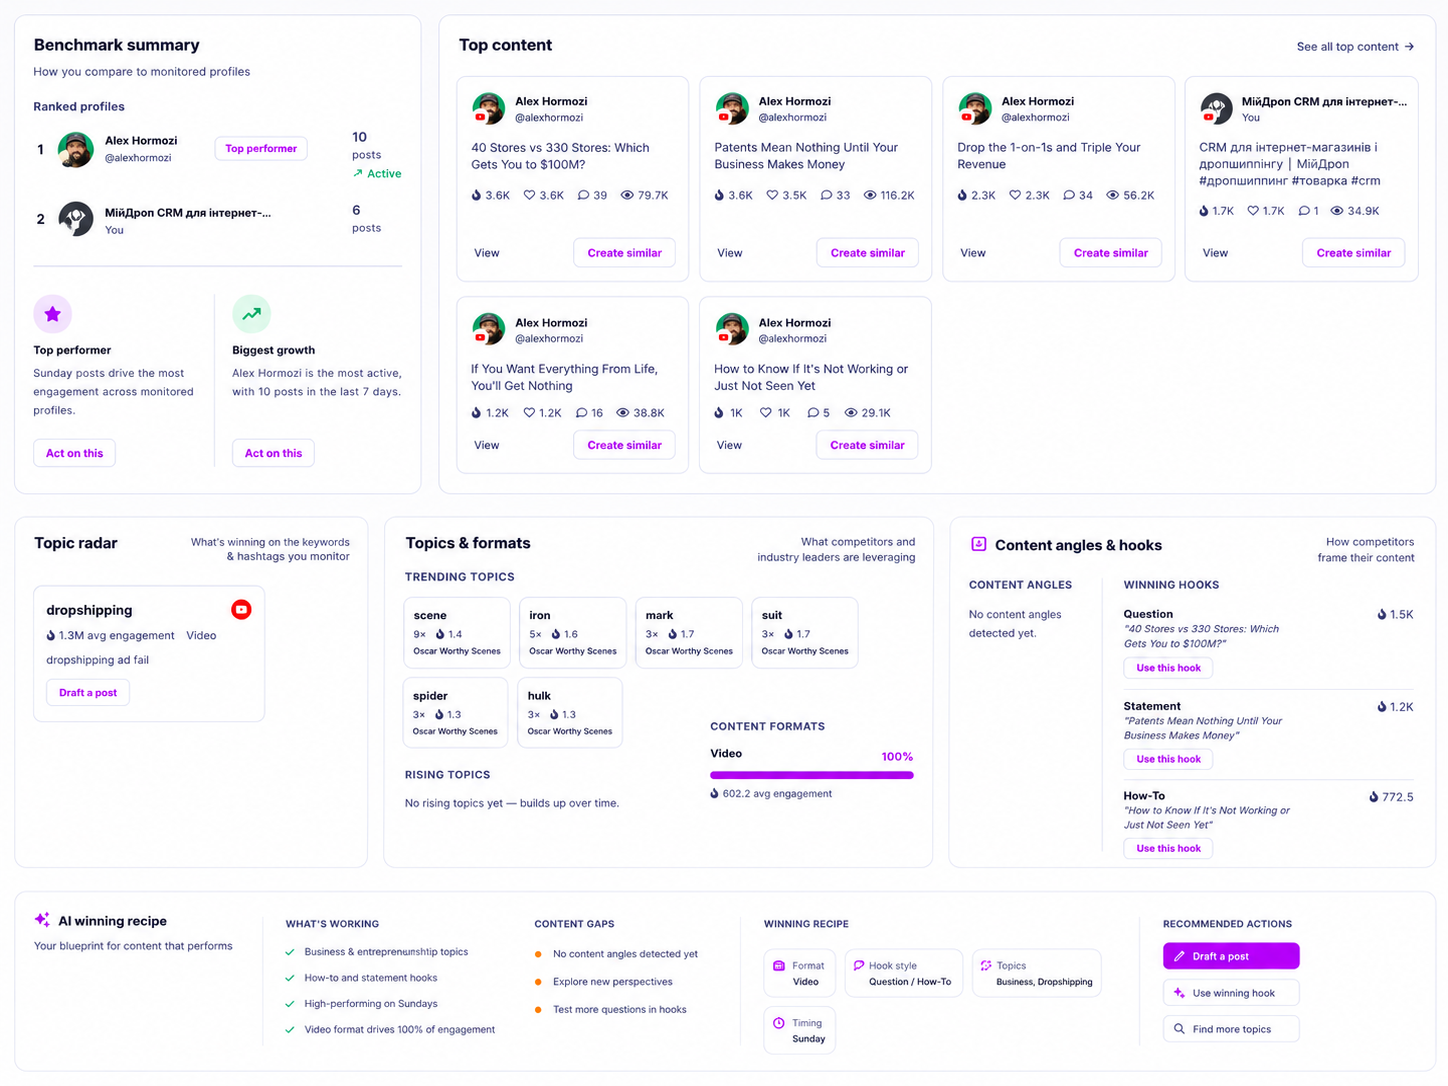Click the comment icon beside 39
This screenshot has height=1086, width=1448.
583,195
